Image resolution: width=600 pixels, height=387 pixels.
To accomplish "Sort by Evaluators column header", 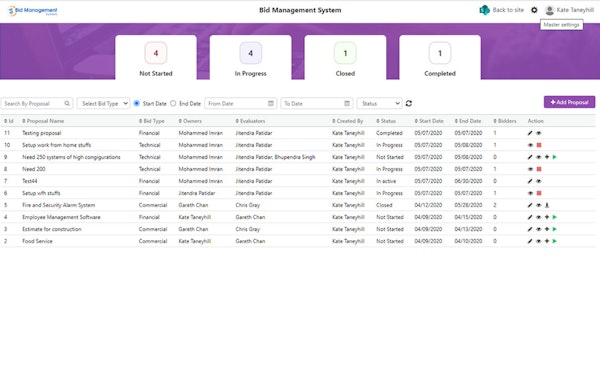I will [250, 121].
